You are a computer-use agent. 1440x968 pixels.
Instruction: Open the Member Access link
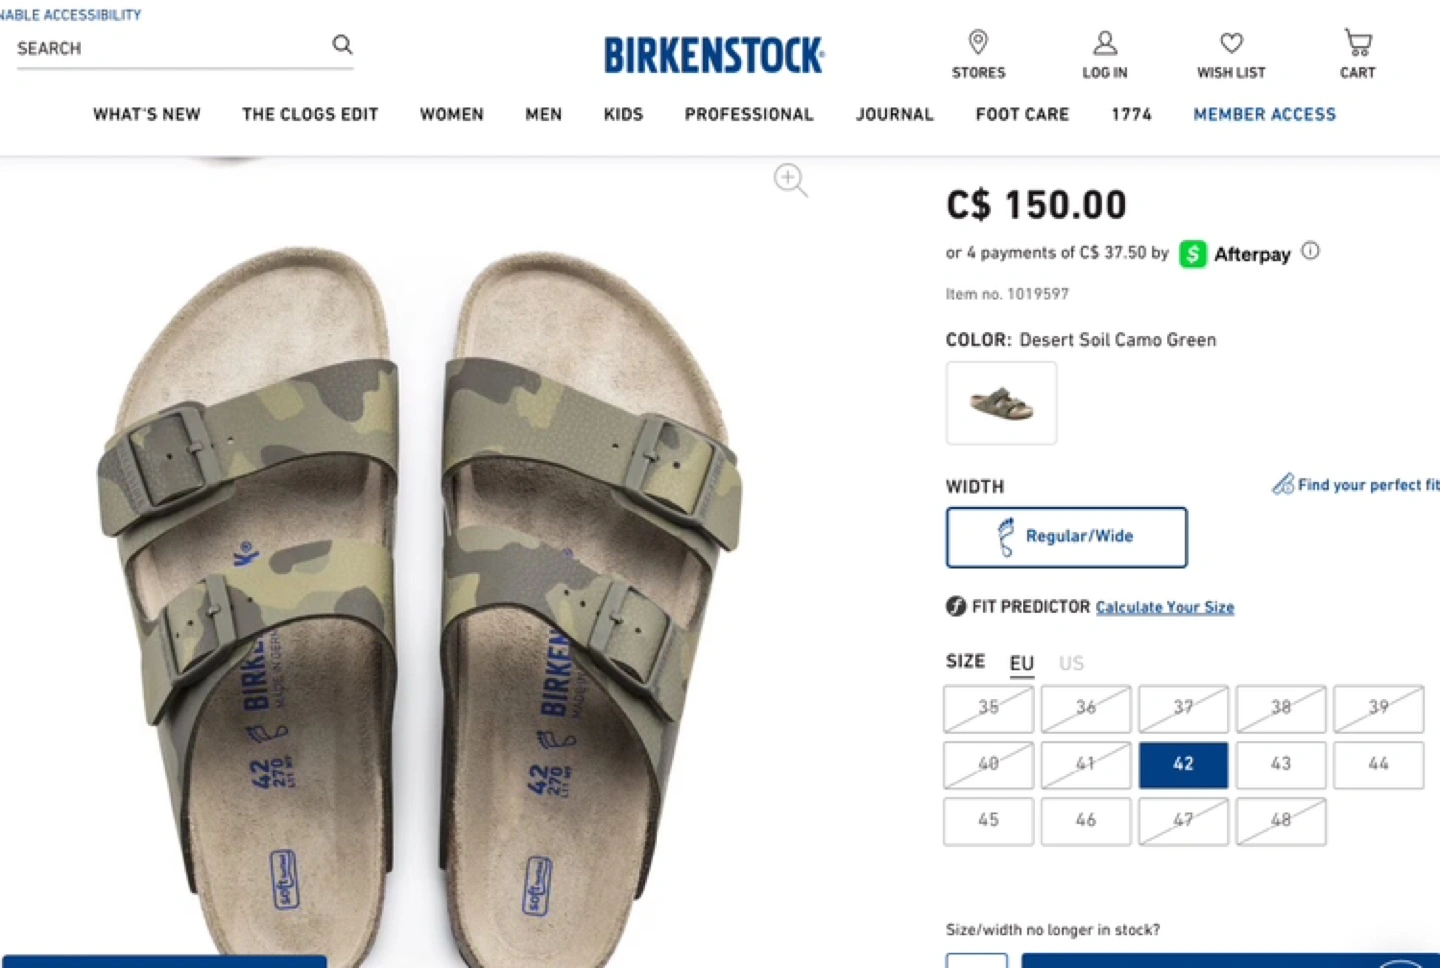[x=1264, y=115]
